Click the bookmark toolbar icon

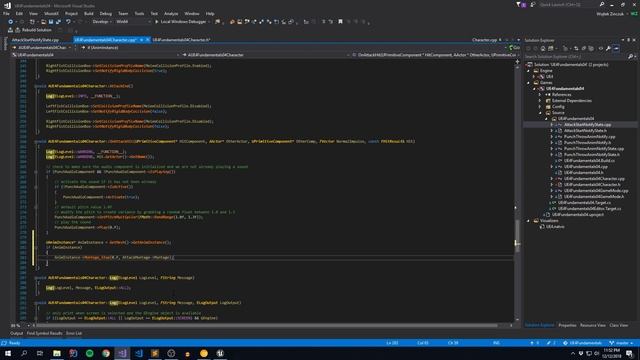[x=340, y=22]
